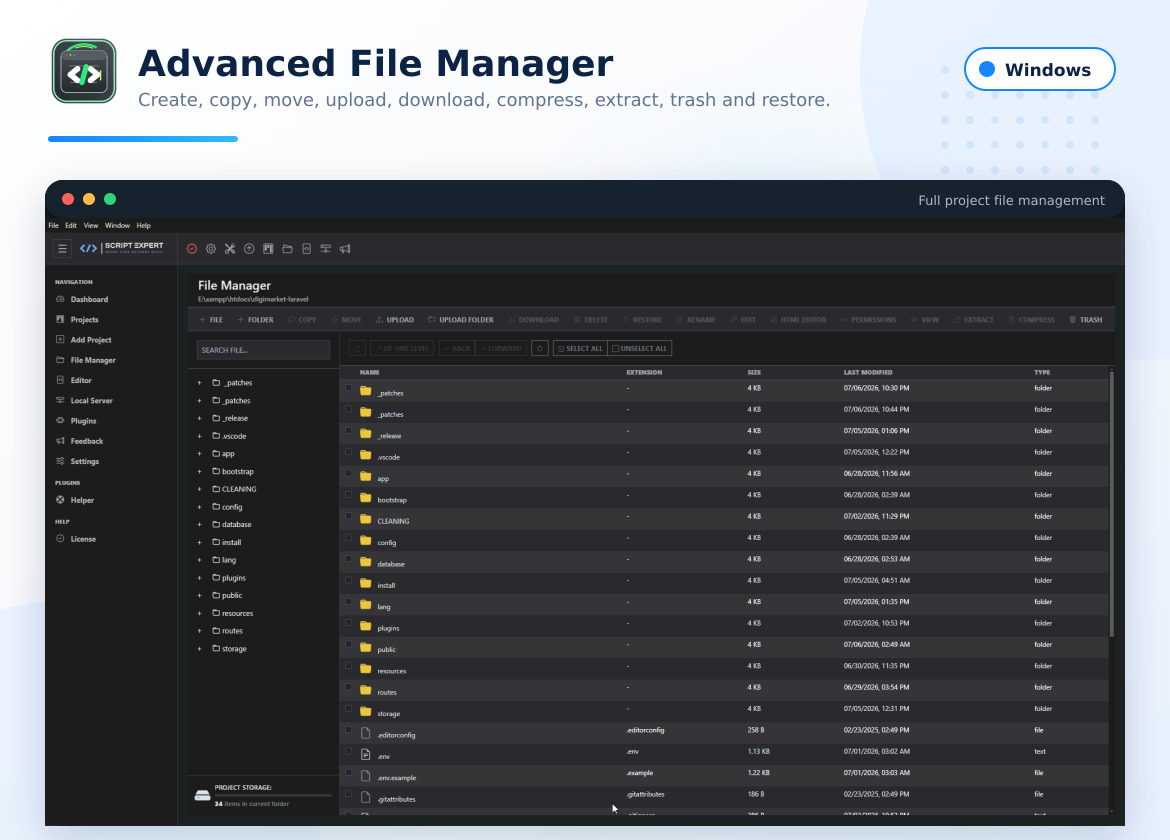1170x840 pixels.
Task: Open the Help menu
Action: click(x=144, y=225)
